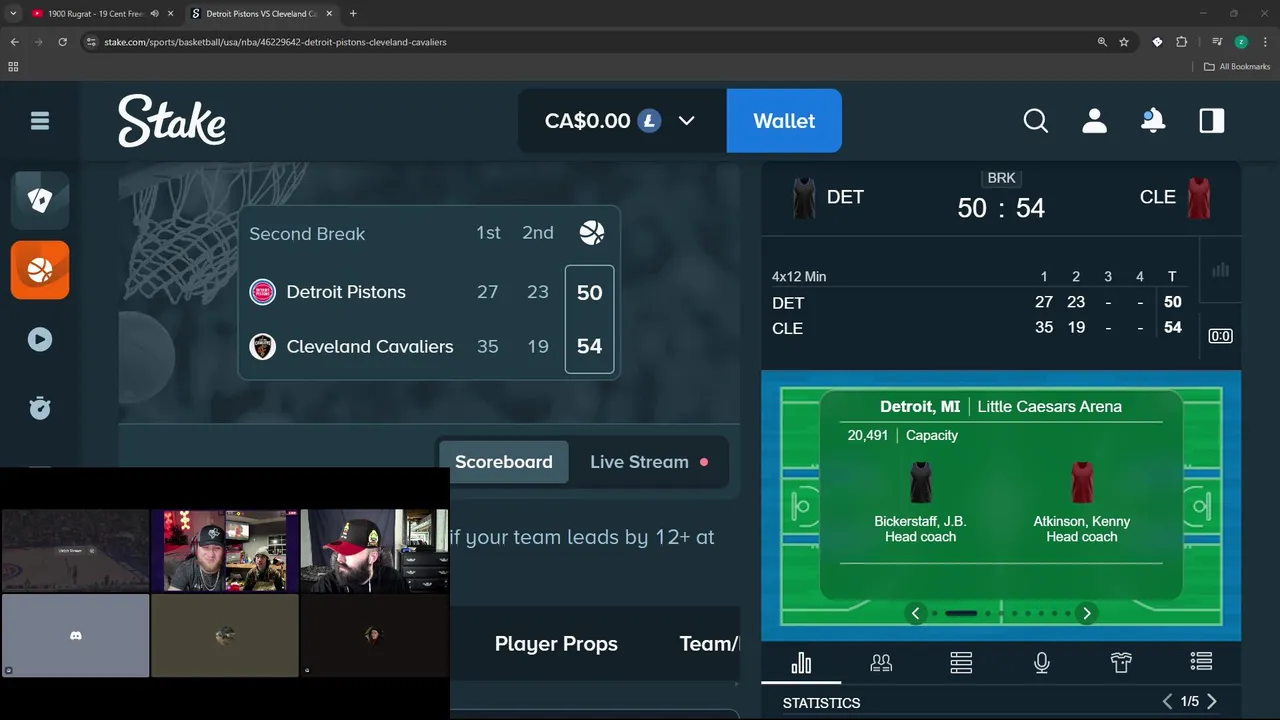Image resolution: width=1280 pixels, height=720 pixels.
Task: Click the basketball stream video tile
Action: click(75, 551)
